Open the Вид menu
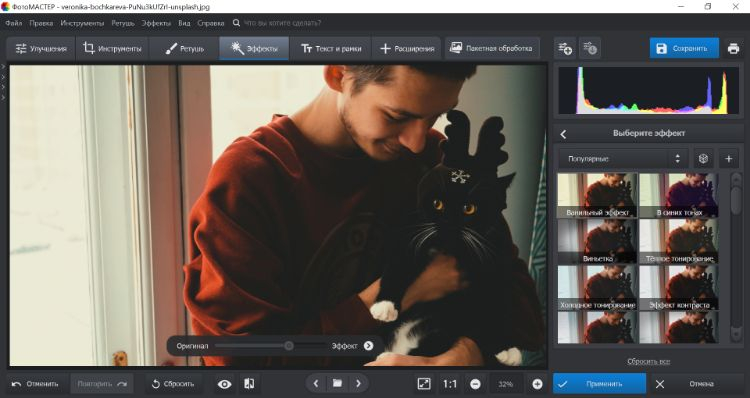 tap(184, 23)
